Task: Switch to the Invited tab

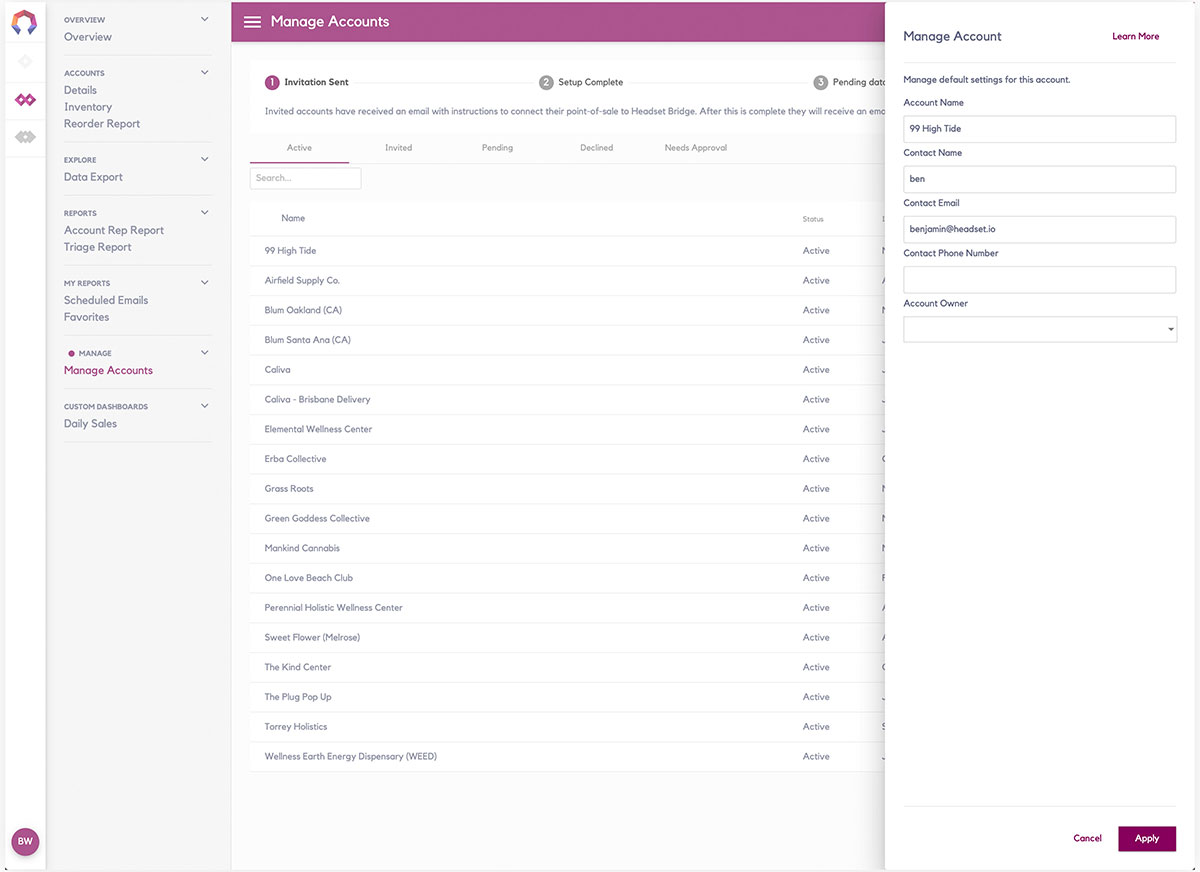Action: coord(398,148)
